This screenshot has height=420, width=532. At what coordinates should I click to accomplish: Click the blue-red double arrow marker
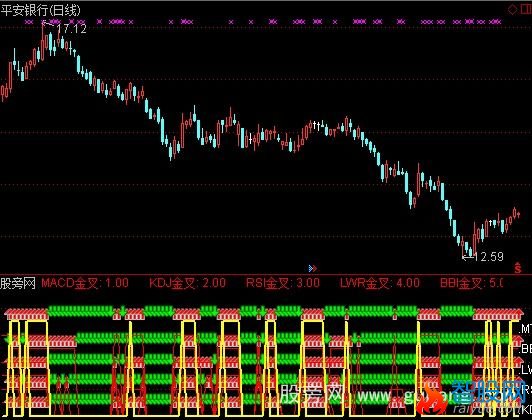(312, 269)
